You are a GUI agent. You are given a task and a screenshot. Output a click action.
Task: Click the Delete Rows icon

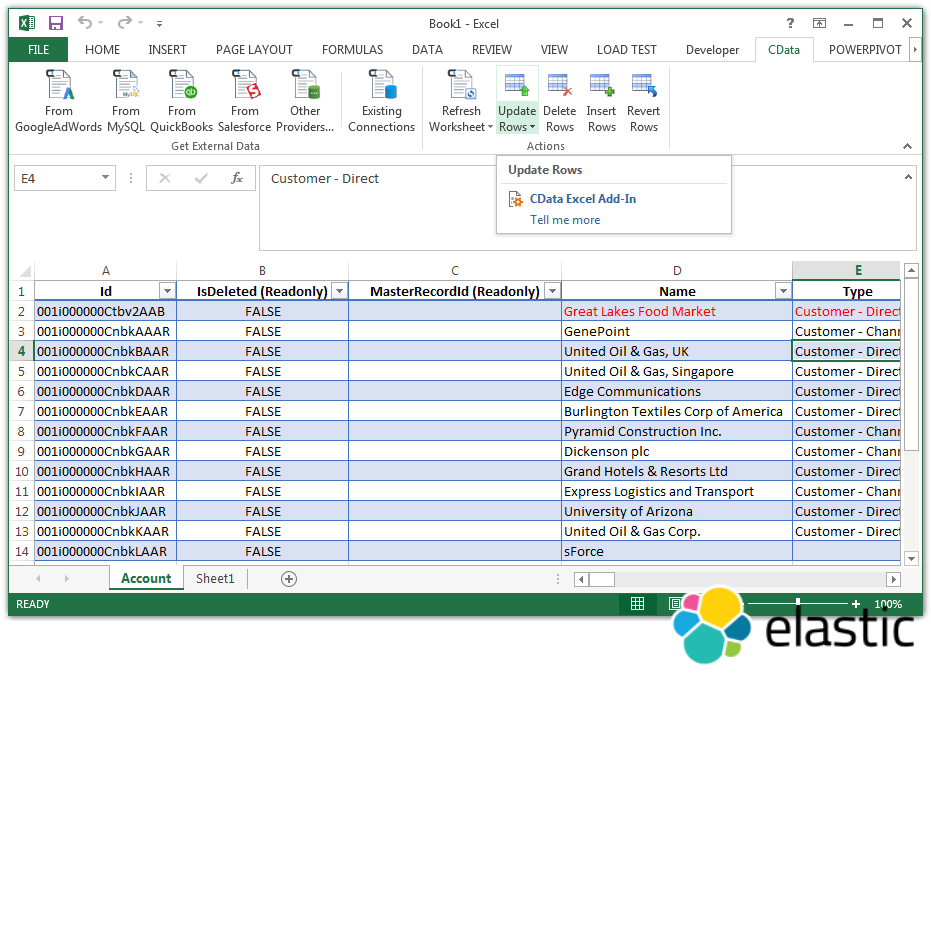[559, 84]
